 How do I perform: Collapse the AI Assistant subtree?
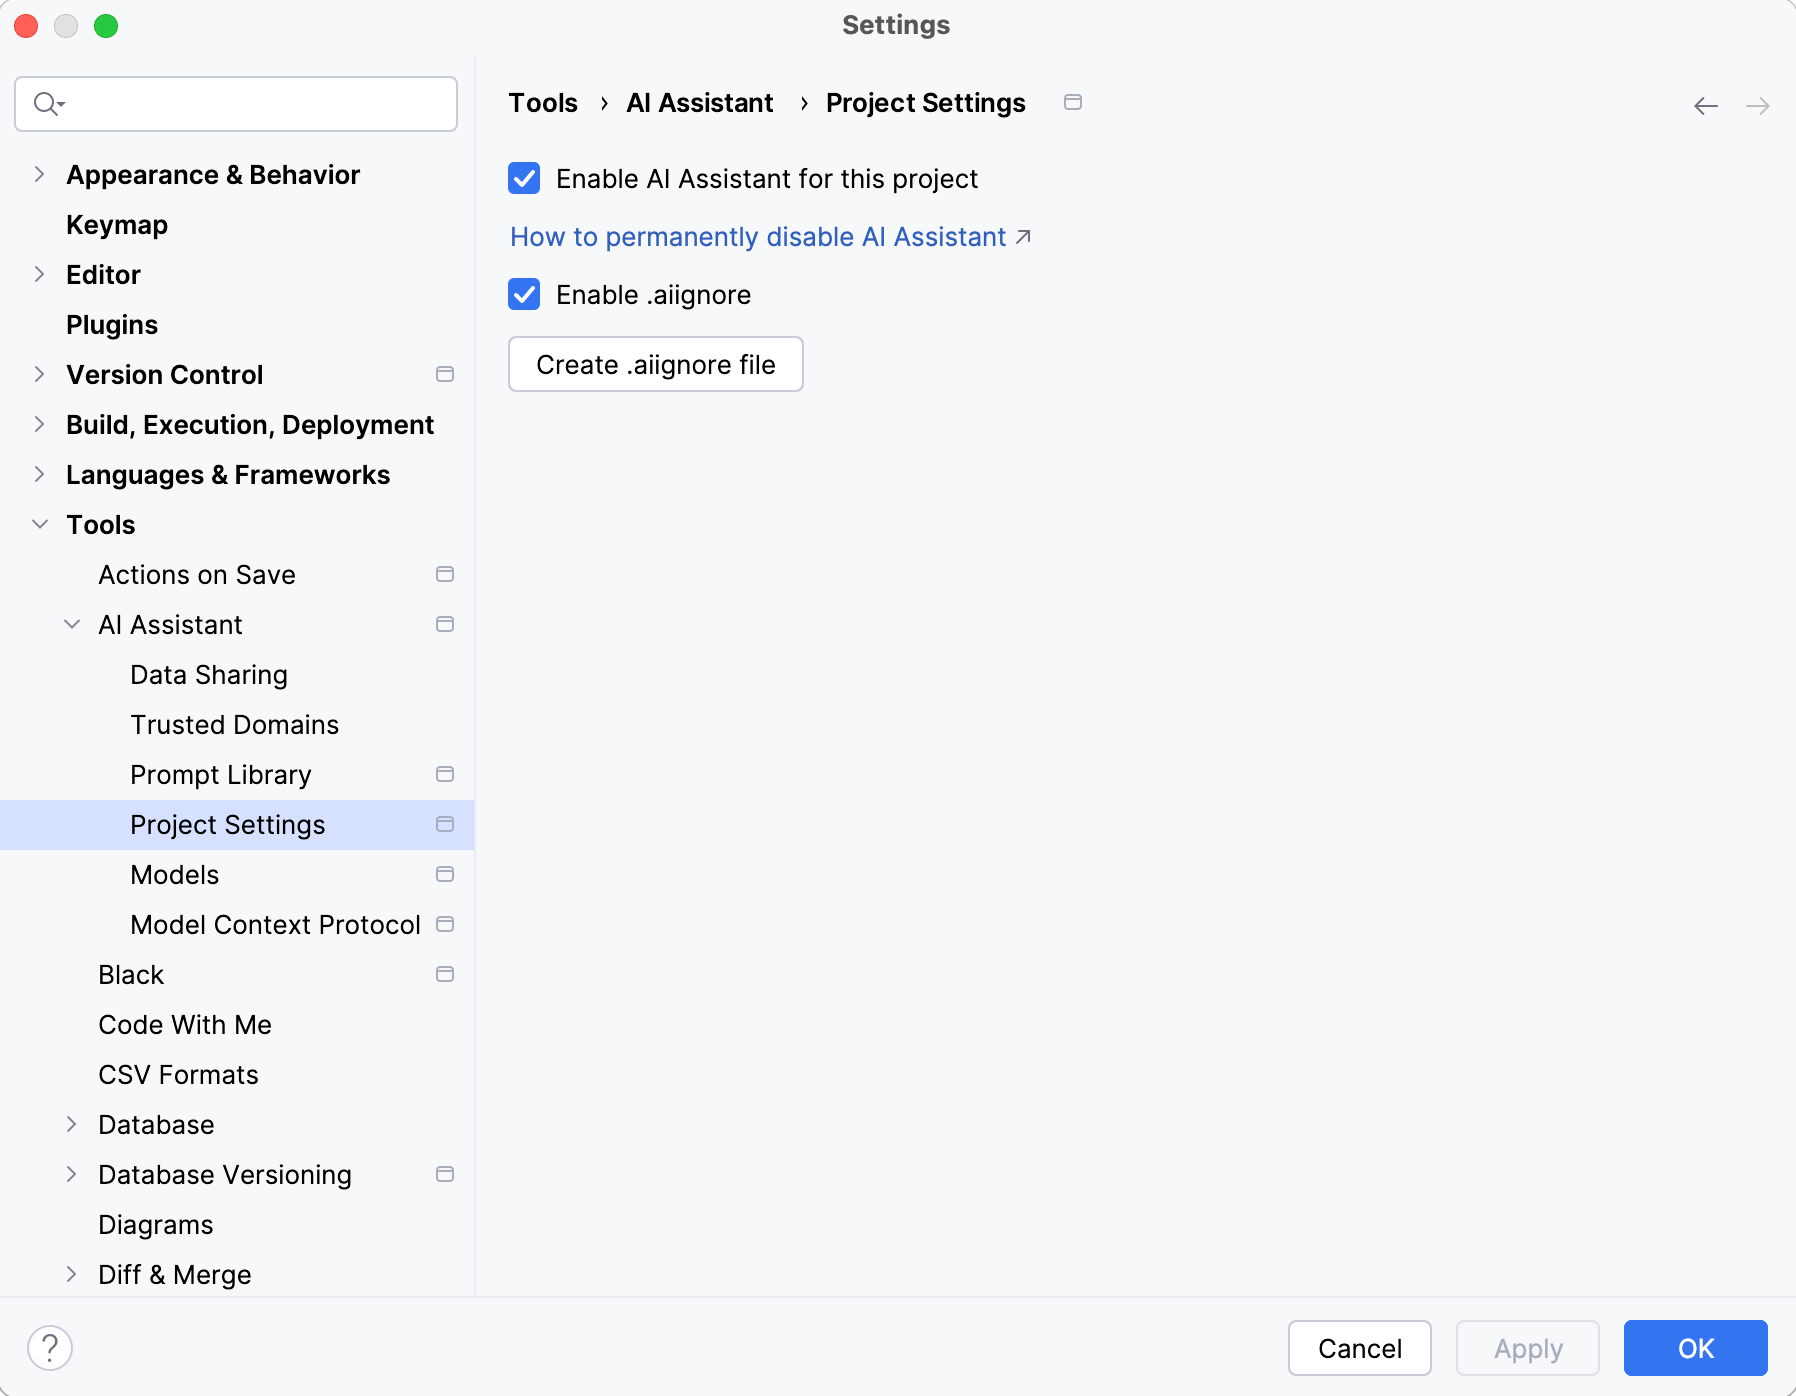pos(72,625)
